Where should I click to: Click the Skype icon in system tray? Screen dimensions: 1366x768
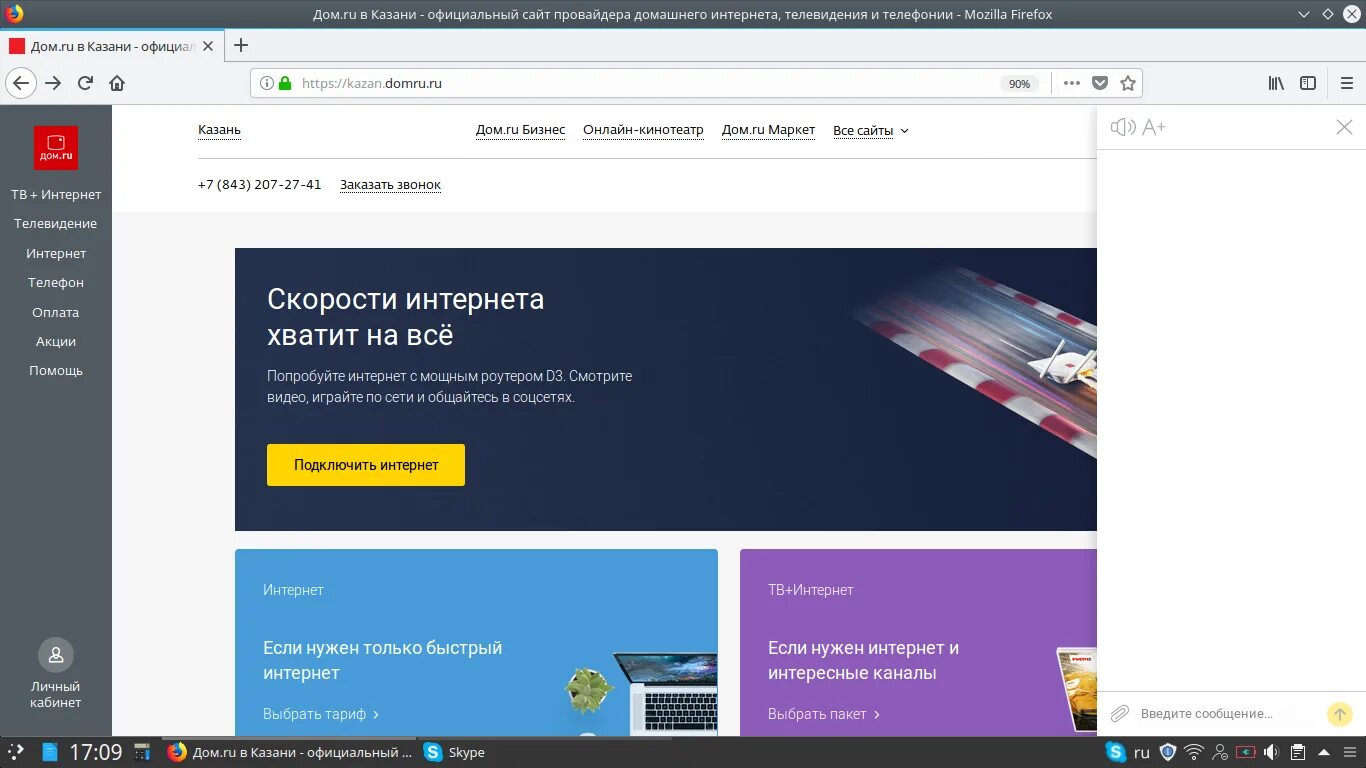[1115, 752]
